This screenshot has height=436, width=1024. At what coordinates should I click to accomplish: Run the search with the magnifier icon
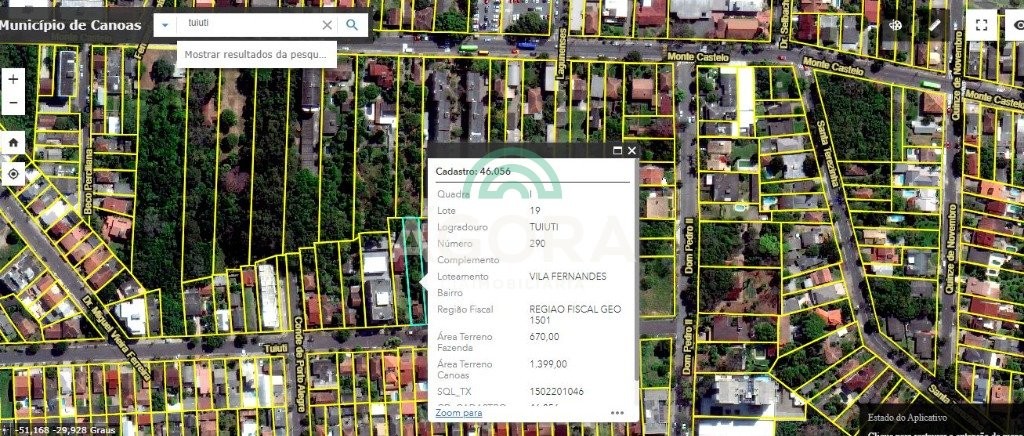[352, 25]
